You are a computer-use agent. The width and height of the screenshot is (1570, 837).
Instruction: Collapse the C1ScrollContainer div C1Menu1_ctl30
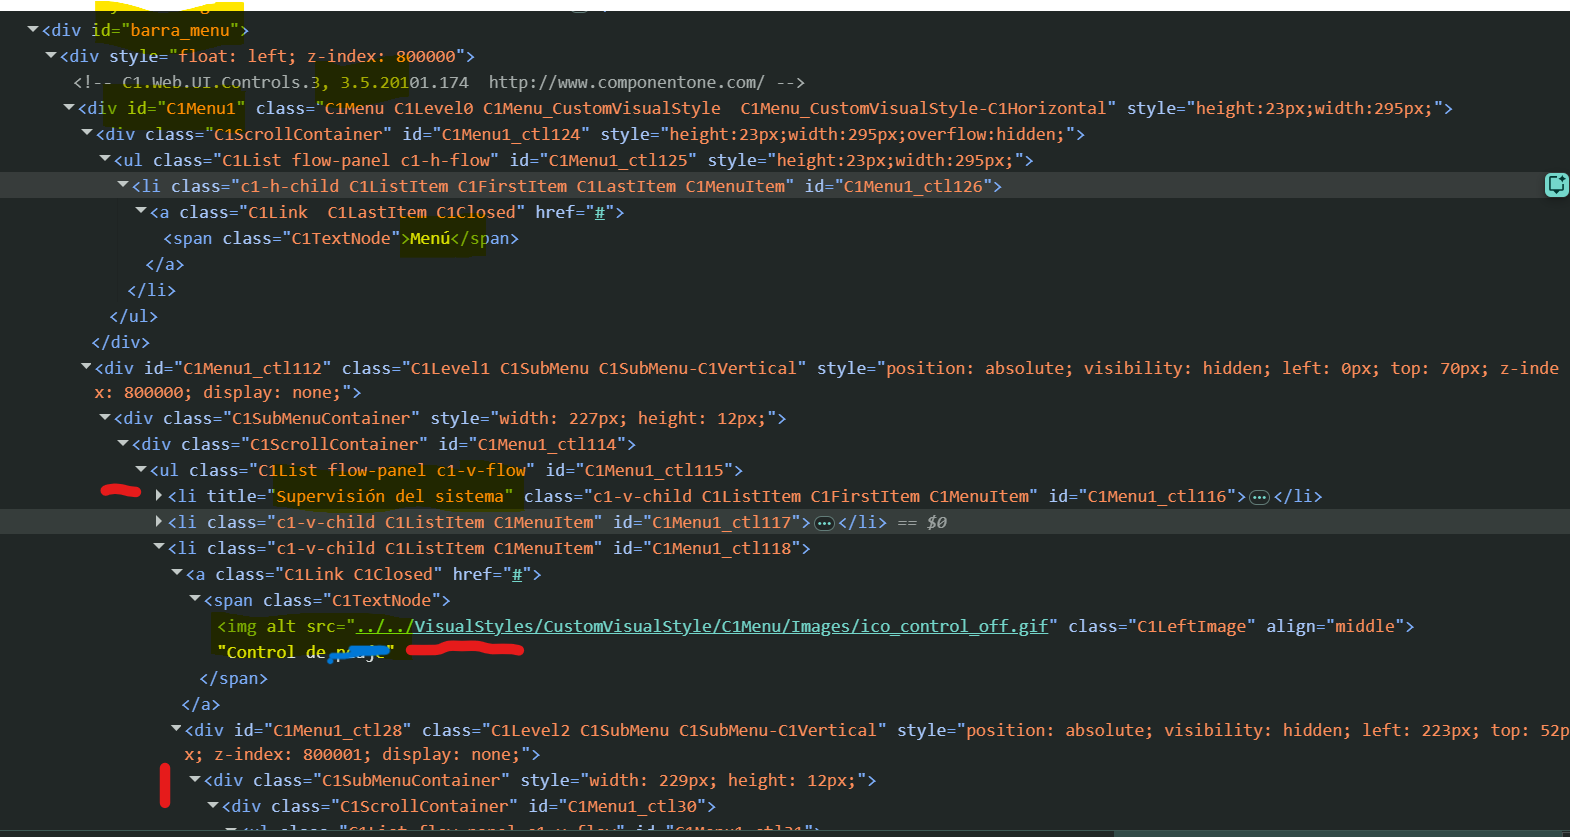[213, 806]
